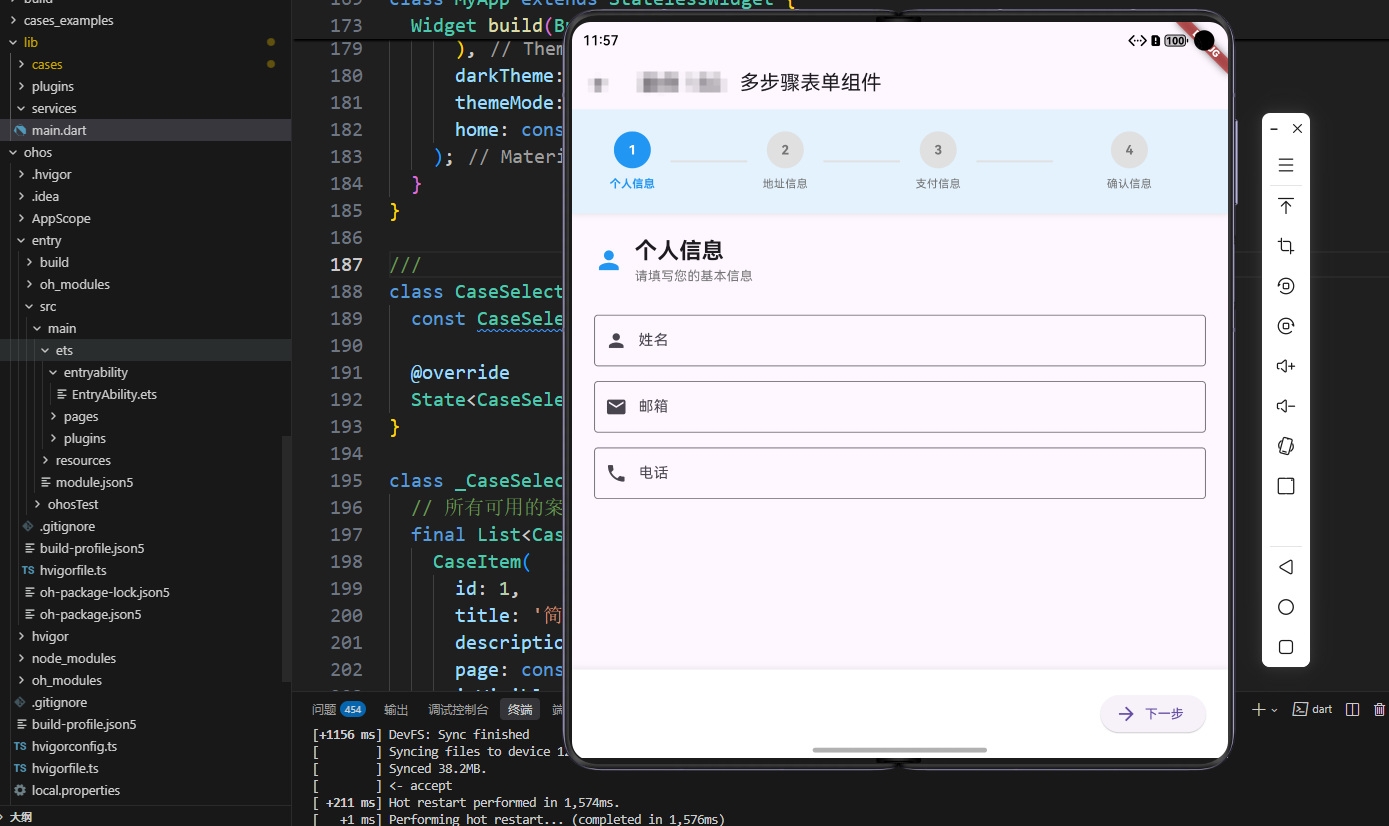Click the crop screenshot icon on emulator toolbar
This screenshot has width=1389, height=826.
[1286, 246]
